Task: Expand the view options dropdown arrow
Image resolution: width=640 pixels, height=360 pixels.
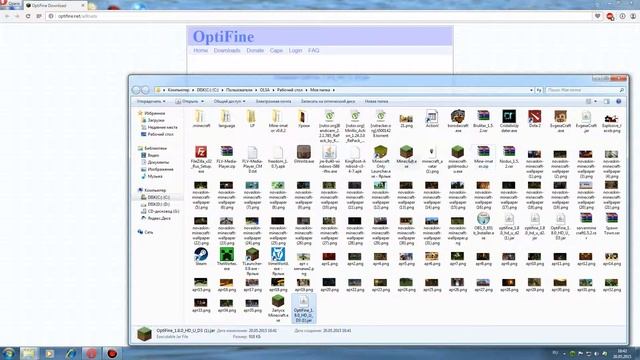Action: tap(596, 101)
